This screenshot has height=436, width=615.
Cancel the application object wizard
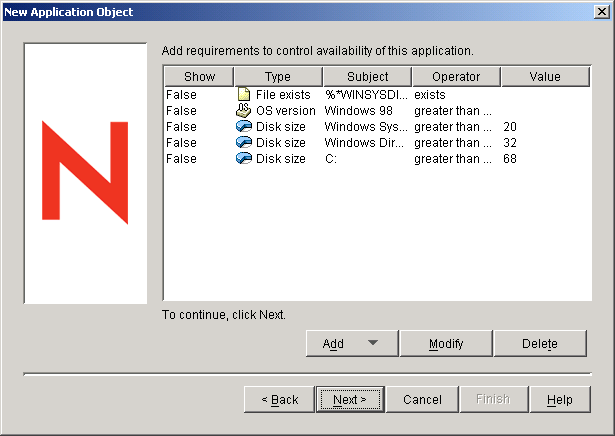point(422,399)
